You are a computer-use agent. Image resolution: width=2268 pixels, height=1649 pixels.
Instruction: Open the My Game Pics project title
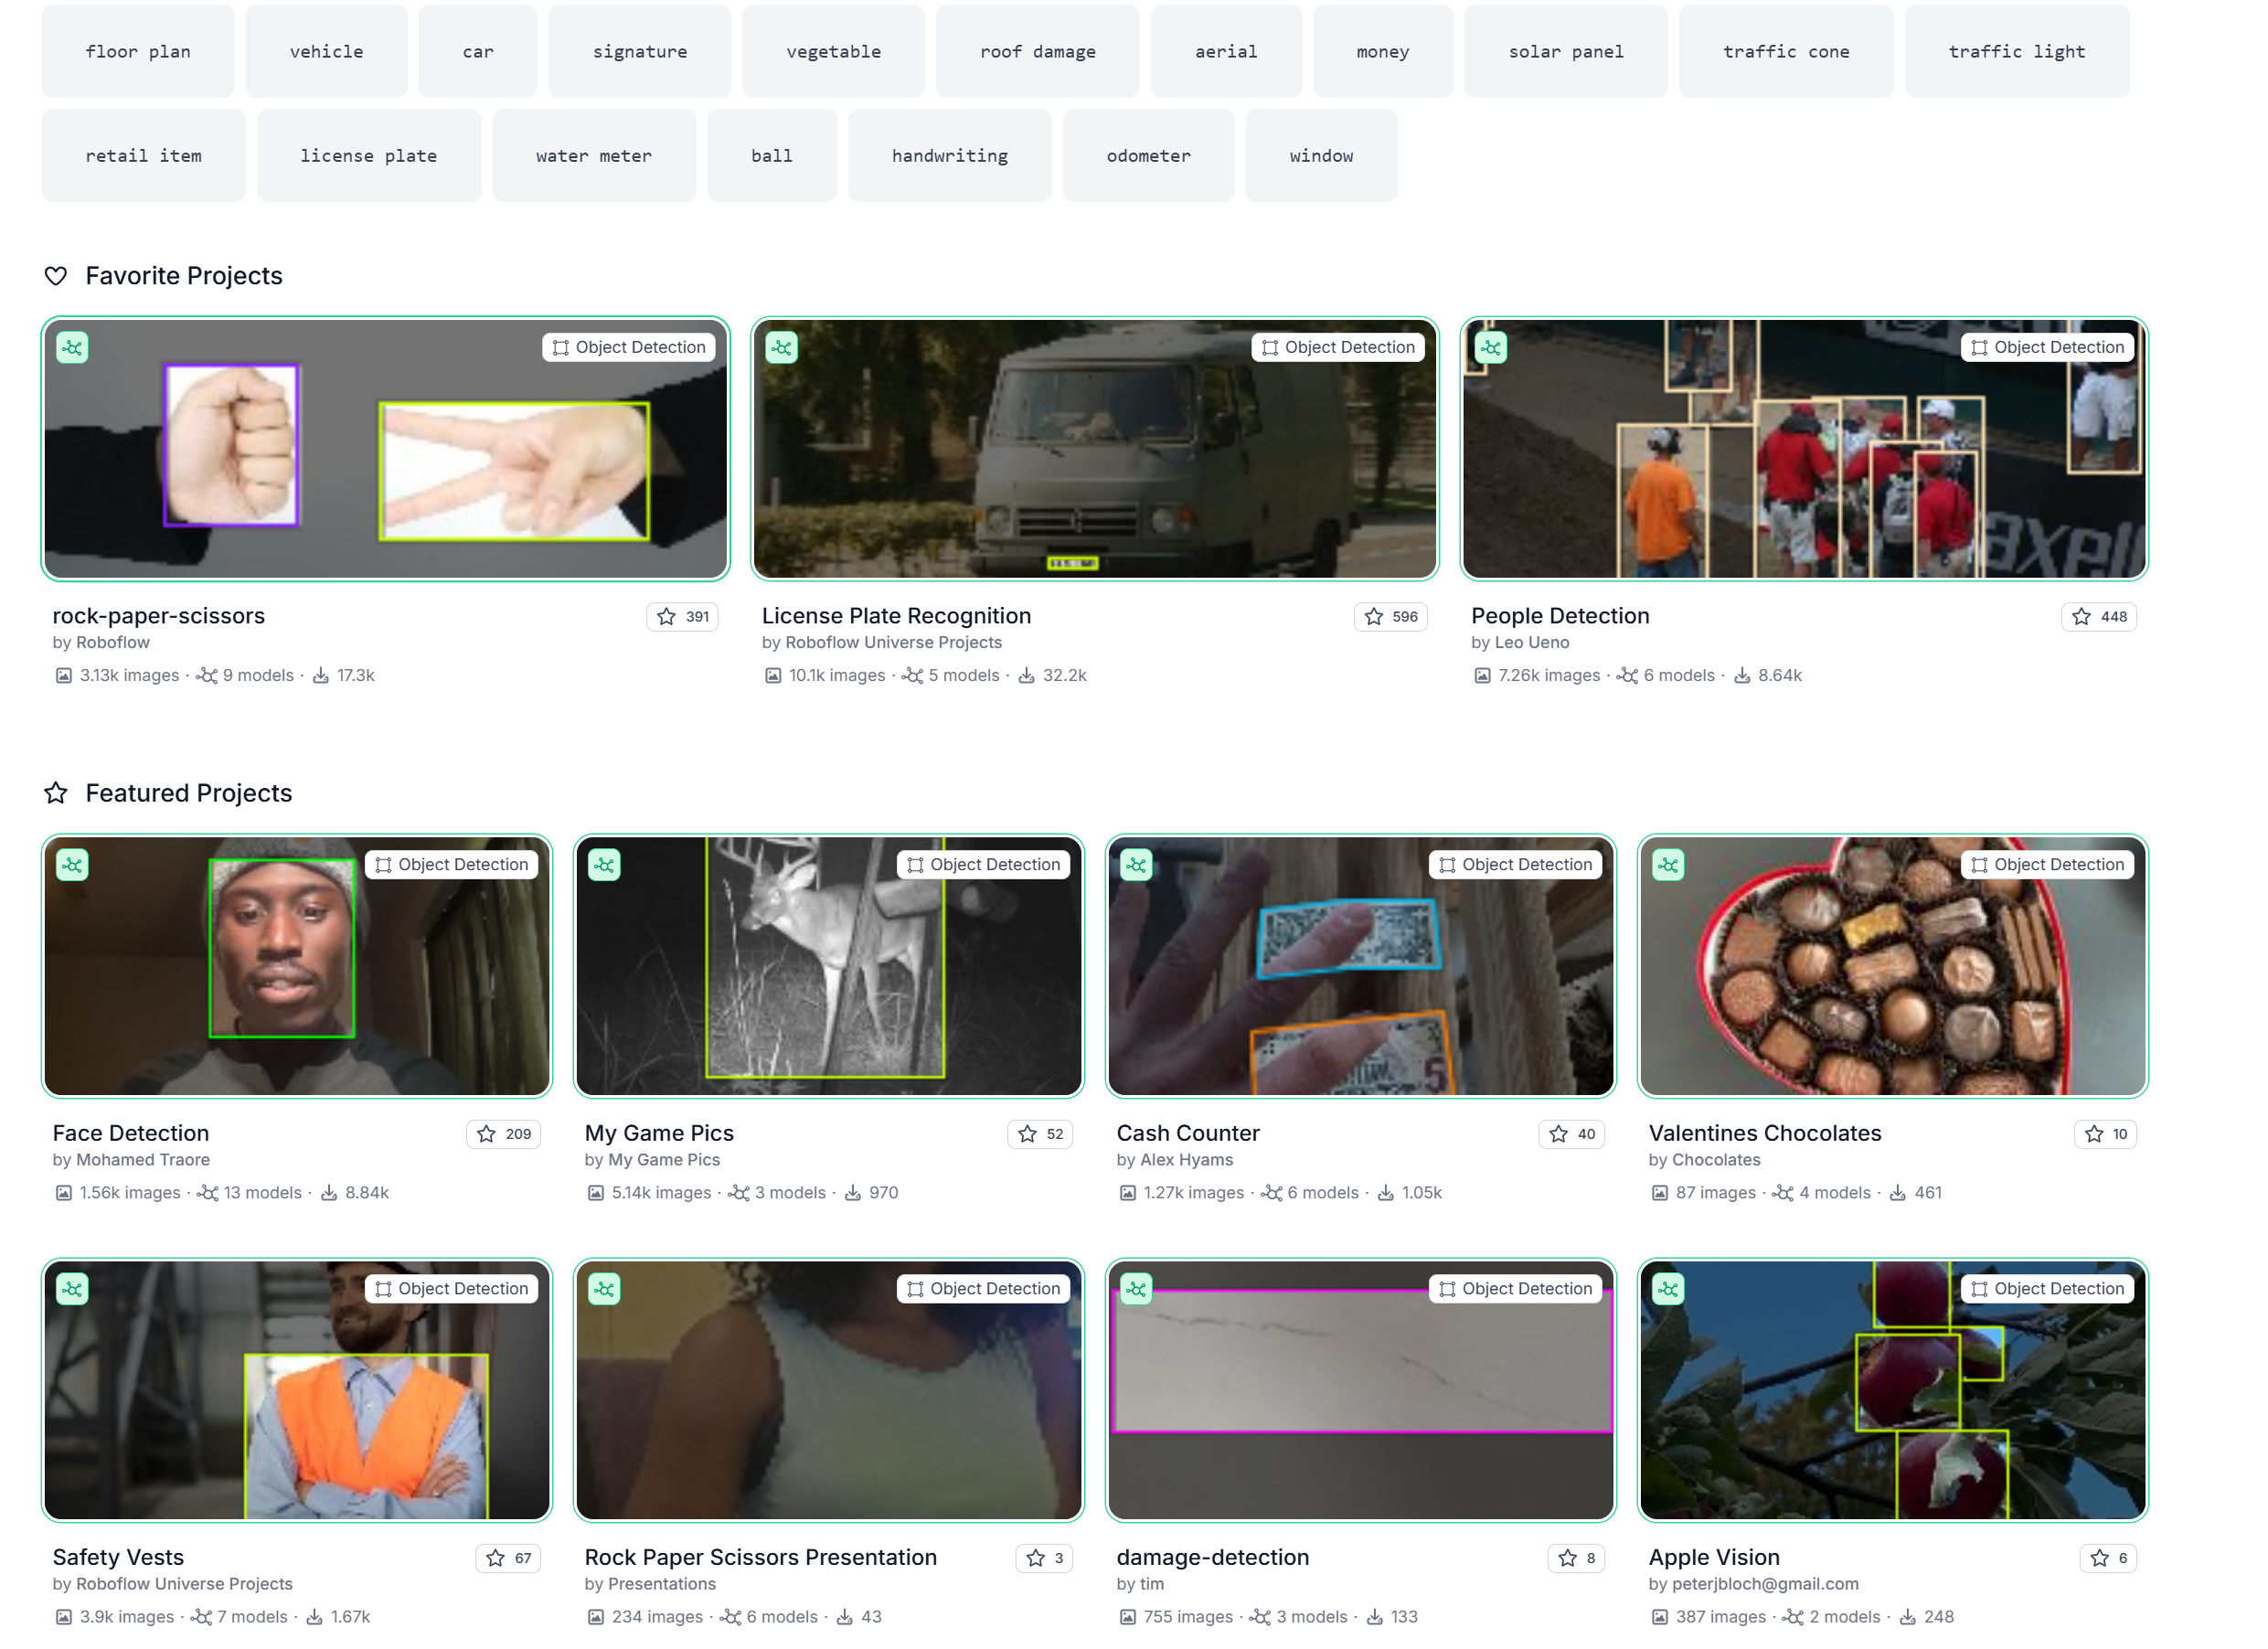(x=659, y=1133)
